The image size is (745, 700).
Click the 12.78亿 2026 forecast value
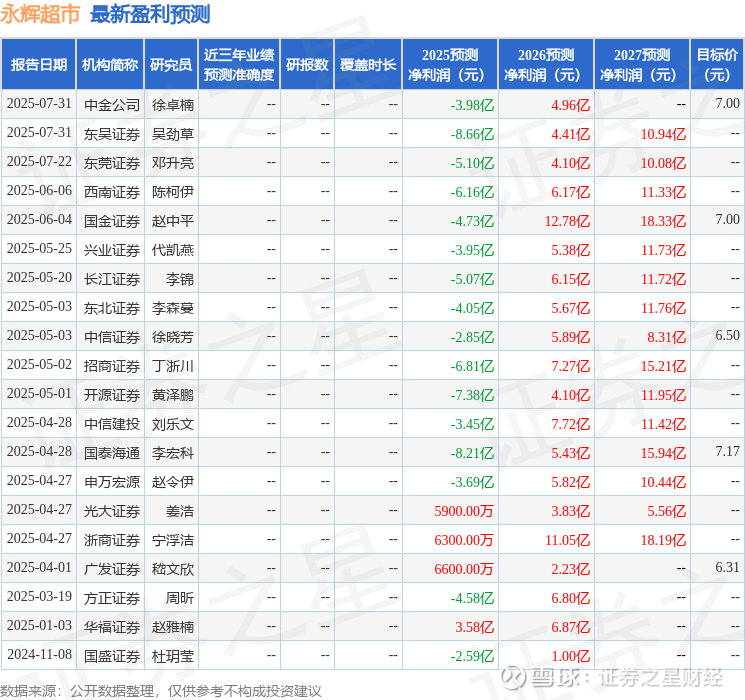coord(567,221)
